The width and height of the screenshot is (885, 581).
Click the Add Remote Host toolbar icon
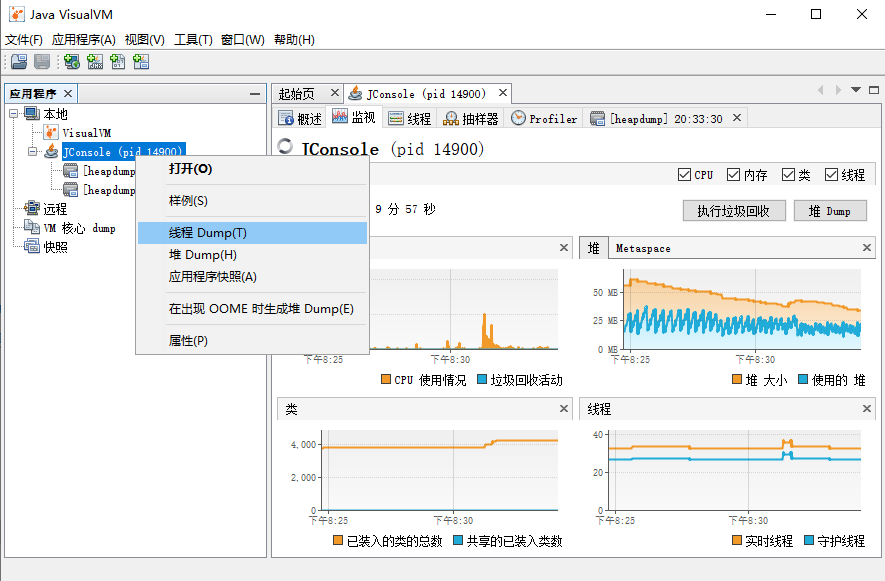pos(72,62)
